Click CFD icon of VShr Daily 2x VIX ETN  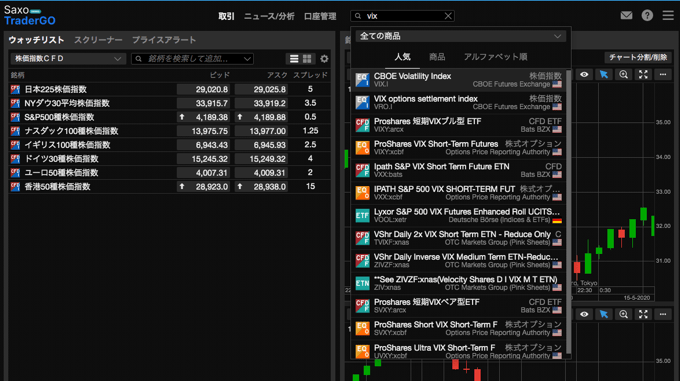[x=362, y=238]
